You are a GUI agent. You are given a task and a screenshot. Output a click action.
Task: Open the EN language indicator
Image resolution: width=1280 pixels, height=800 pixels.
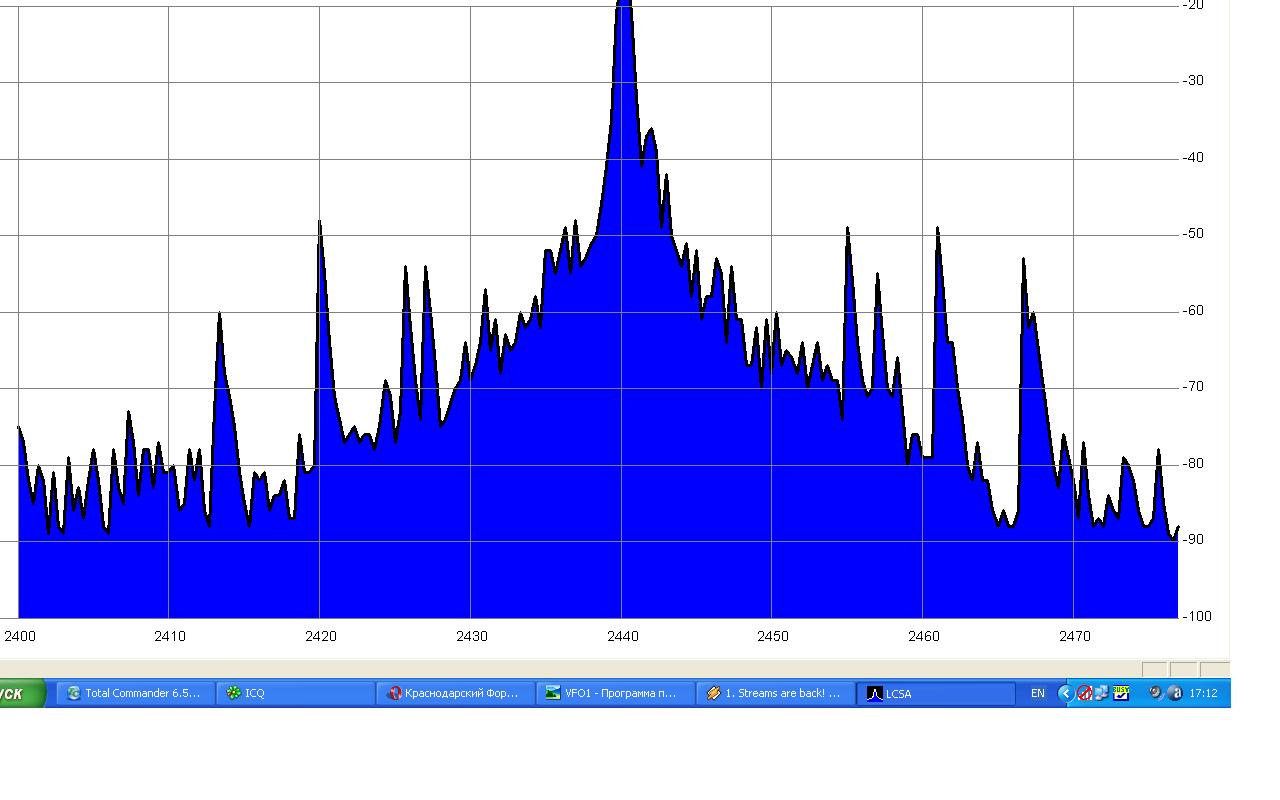click(x=1038, y=693)
